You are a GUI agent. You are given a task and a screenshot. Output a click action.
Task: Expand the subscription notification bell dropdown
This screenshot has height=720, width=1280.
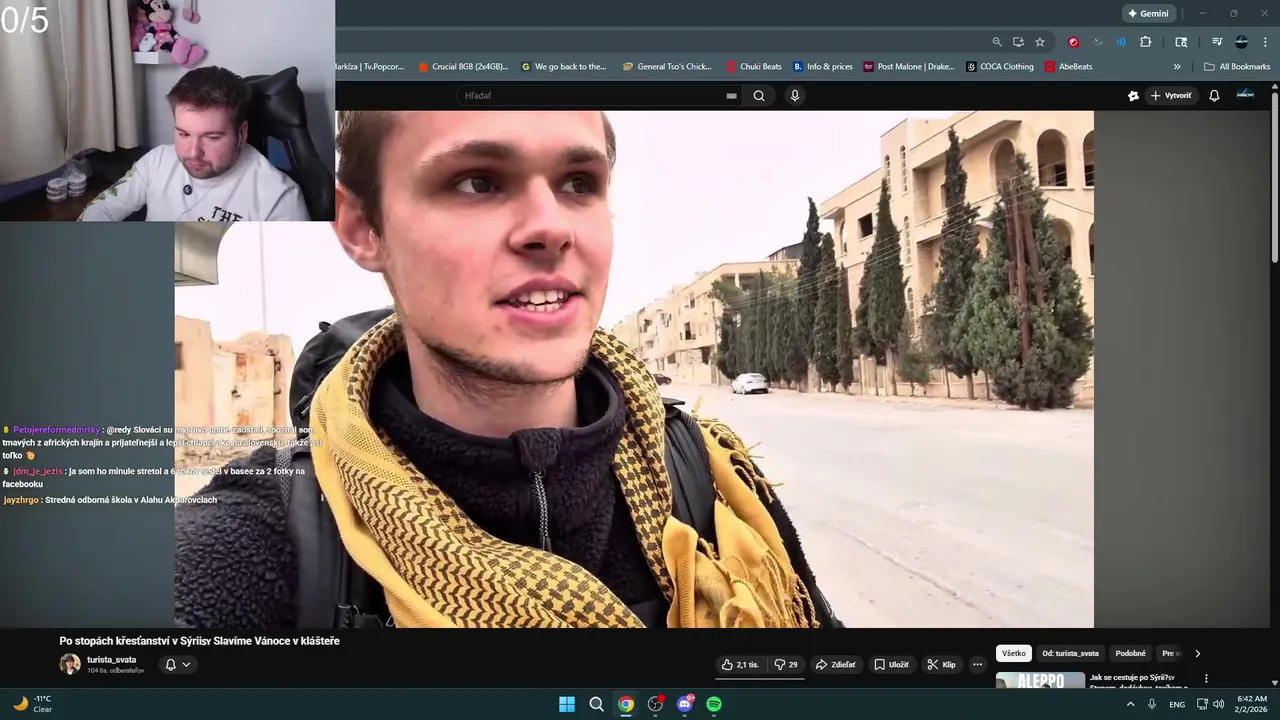click(177, 664)
